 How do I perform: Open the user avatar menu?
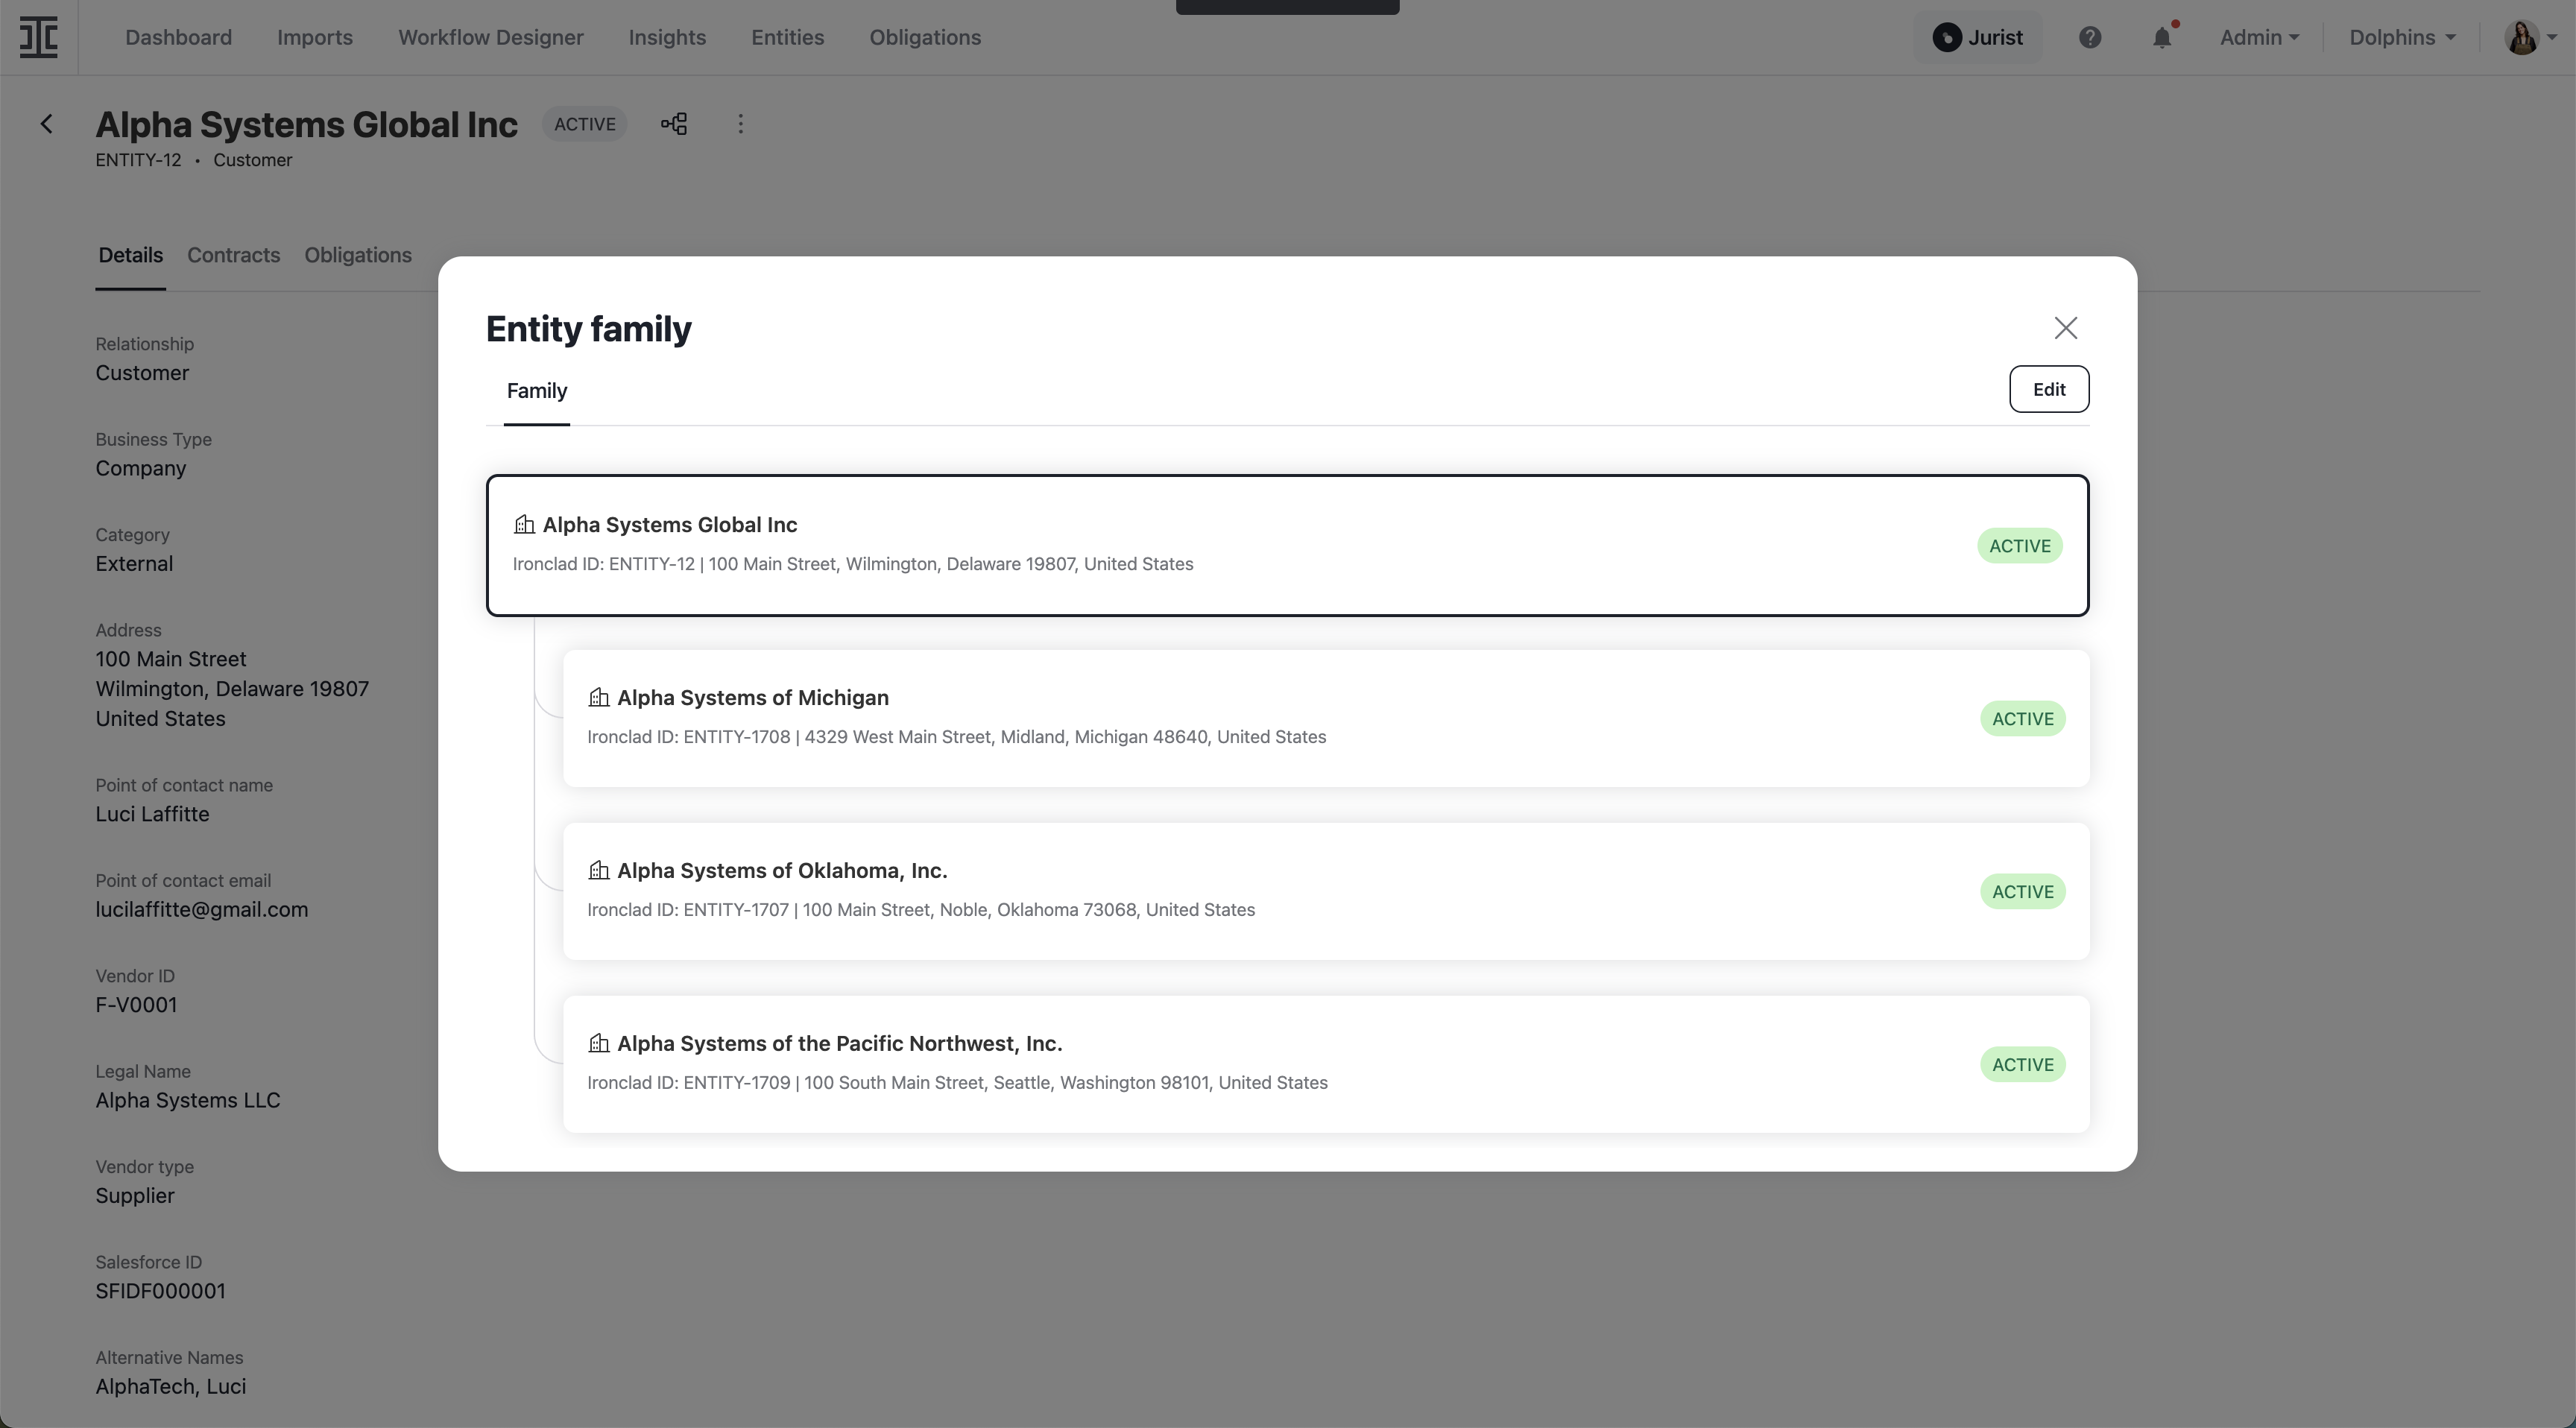pyautogui.click(x=2530, y=37)
